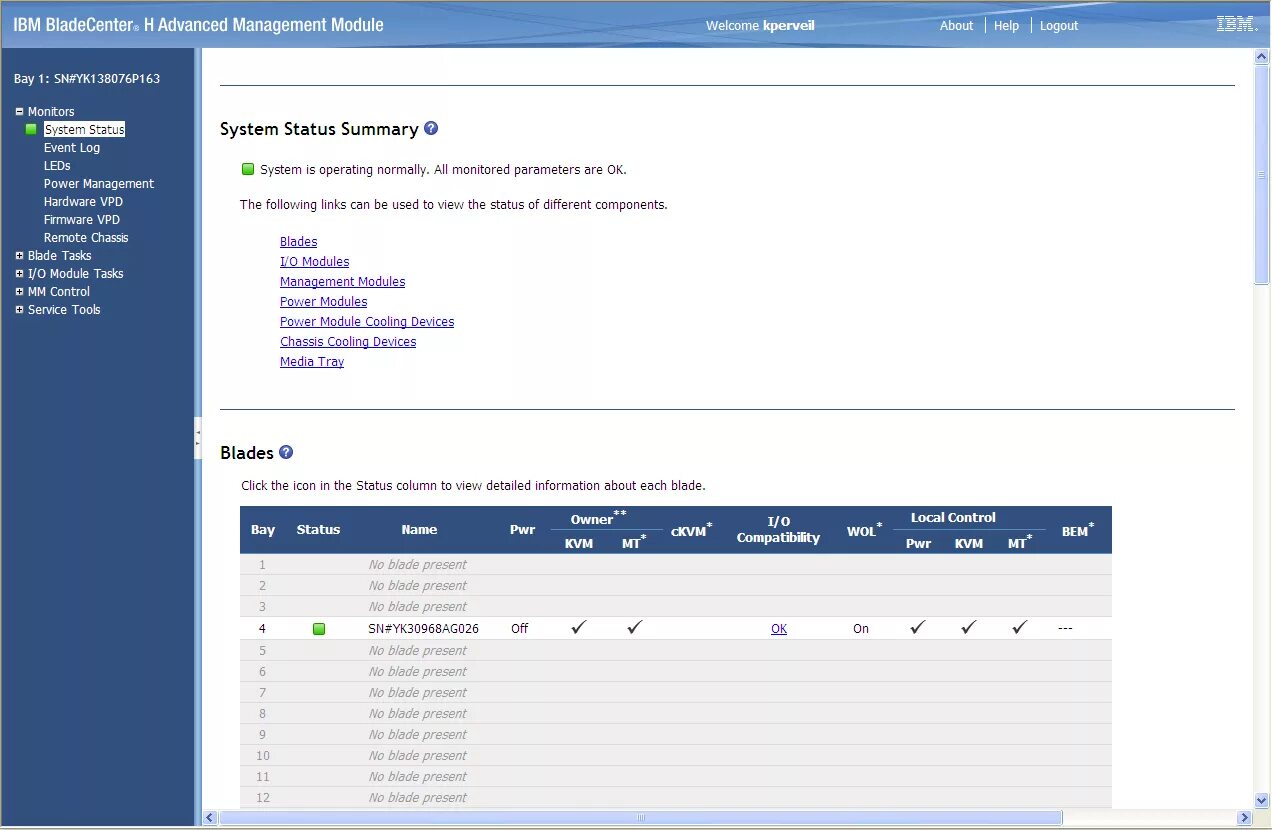
Task: Click vertical scrollbar up arrow
Action: click(x=1262, y=58)
